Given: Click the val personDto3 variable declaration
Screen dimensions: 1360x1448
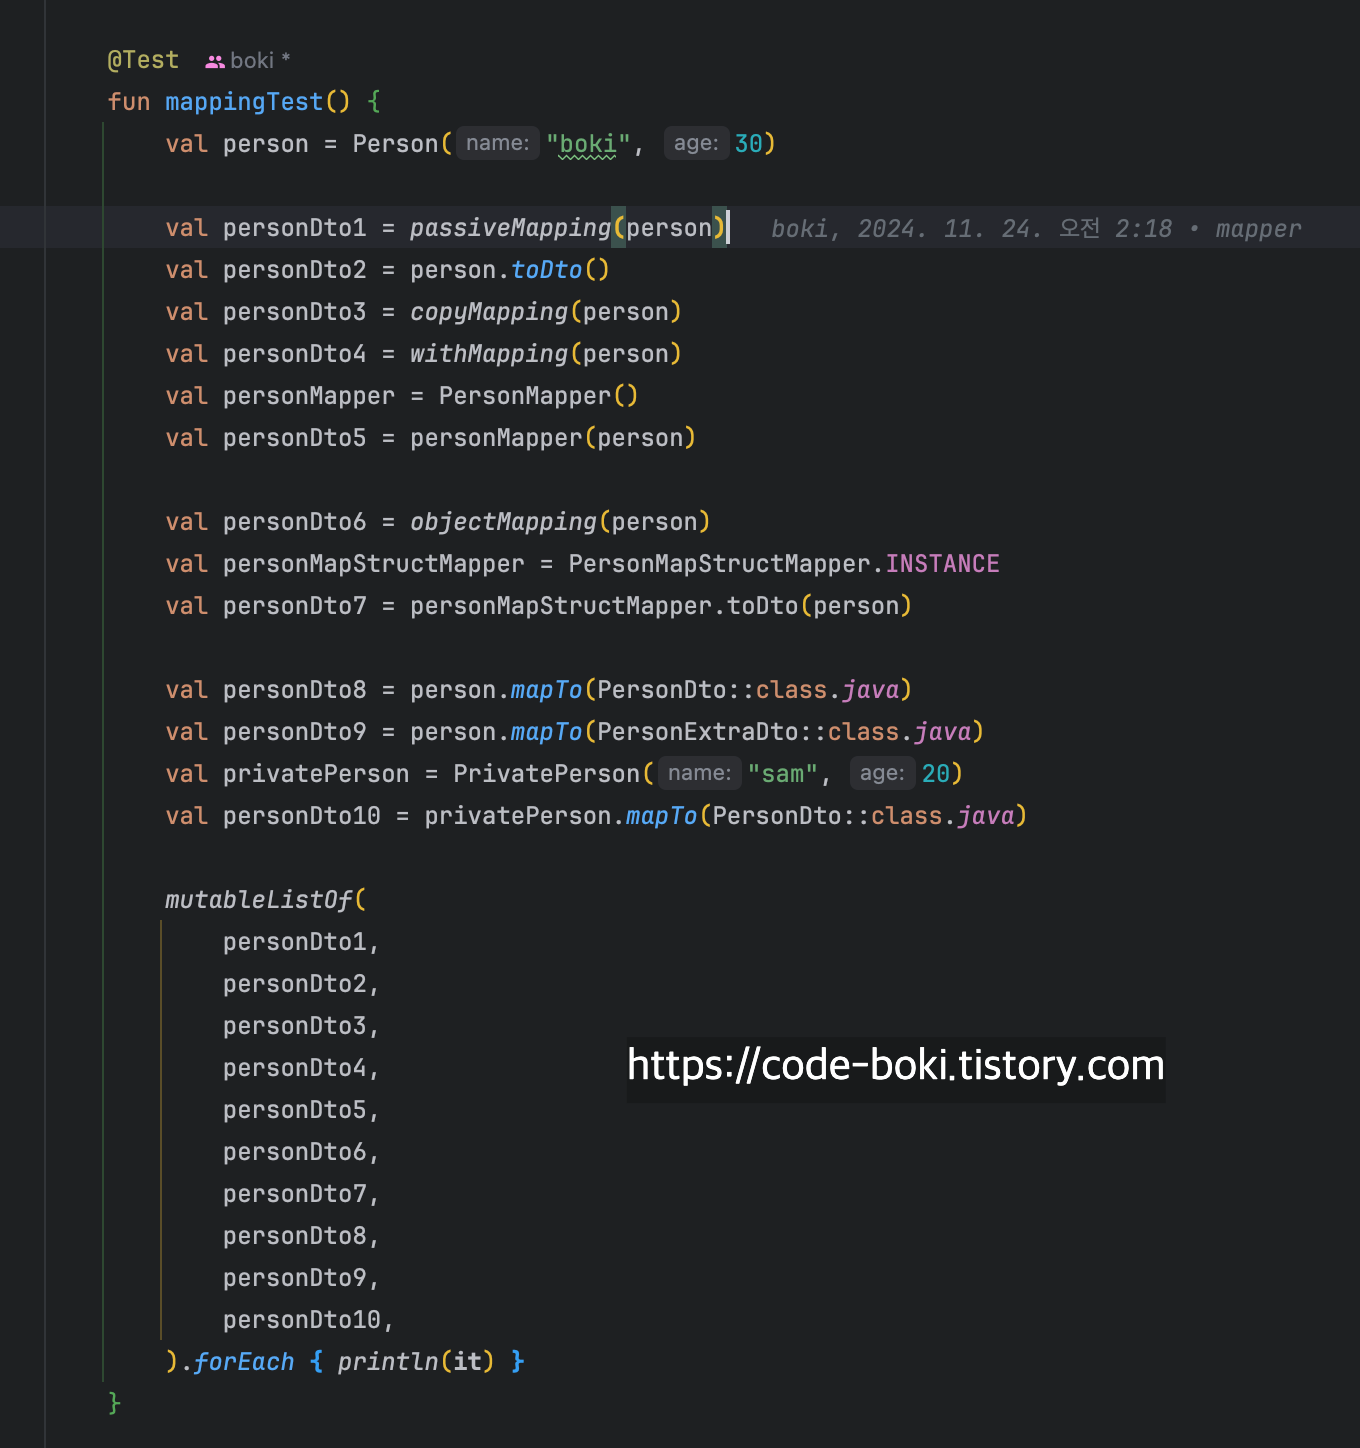Looking at the screenshot, I should coord(294,312).
